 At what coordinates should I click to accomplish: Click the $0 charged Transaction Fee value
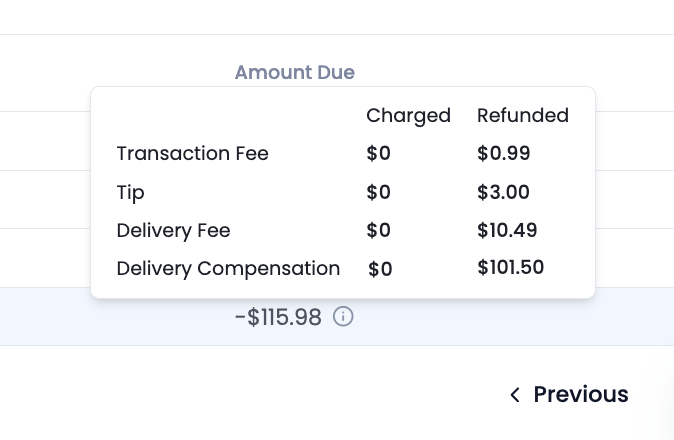click(x=379, y=153)
